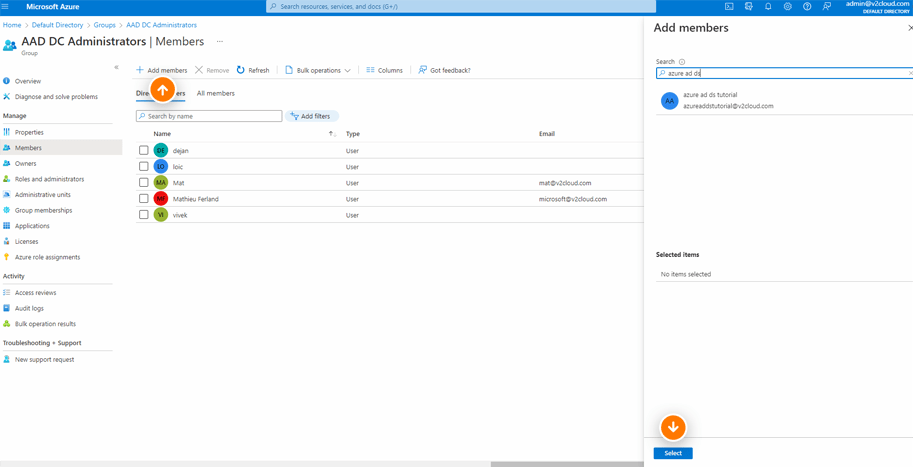Image resolution: width=913 pixels, height=467 pixels.
Task: Collapse the left navigation with double chevron
Action: 116,68
